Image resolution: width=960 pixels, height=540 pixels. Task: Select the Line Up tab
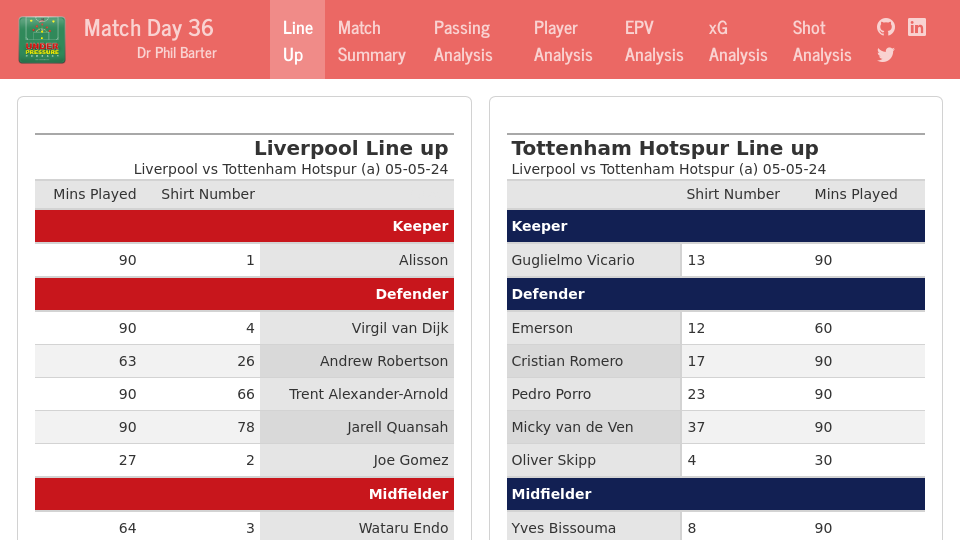pos(297,40)
